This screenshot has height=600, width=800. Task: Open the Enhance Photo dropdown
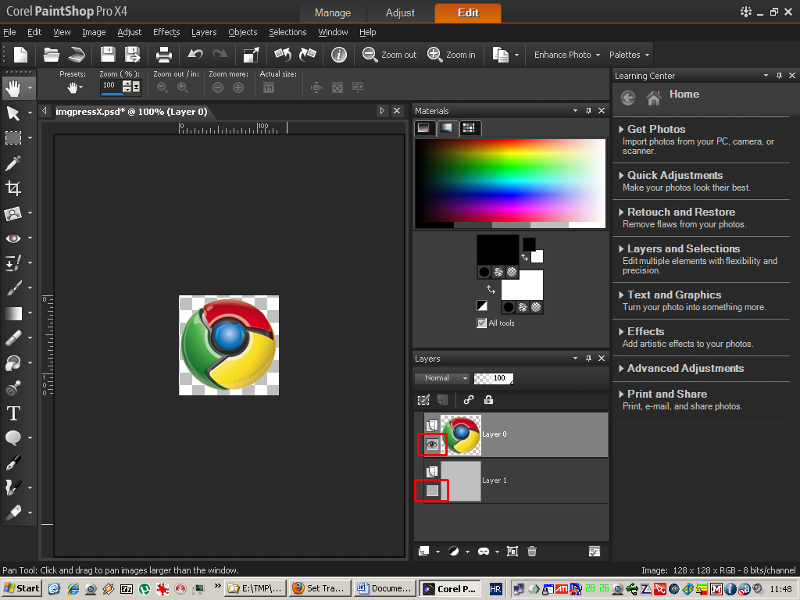pyautogui.click(x=566, y=55)
